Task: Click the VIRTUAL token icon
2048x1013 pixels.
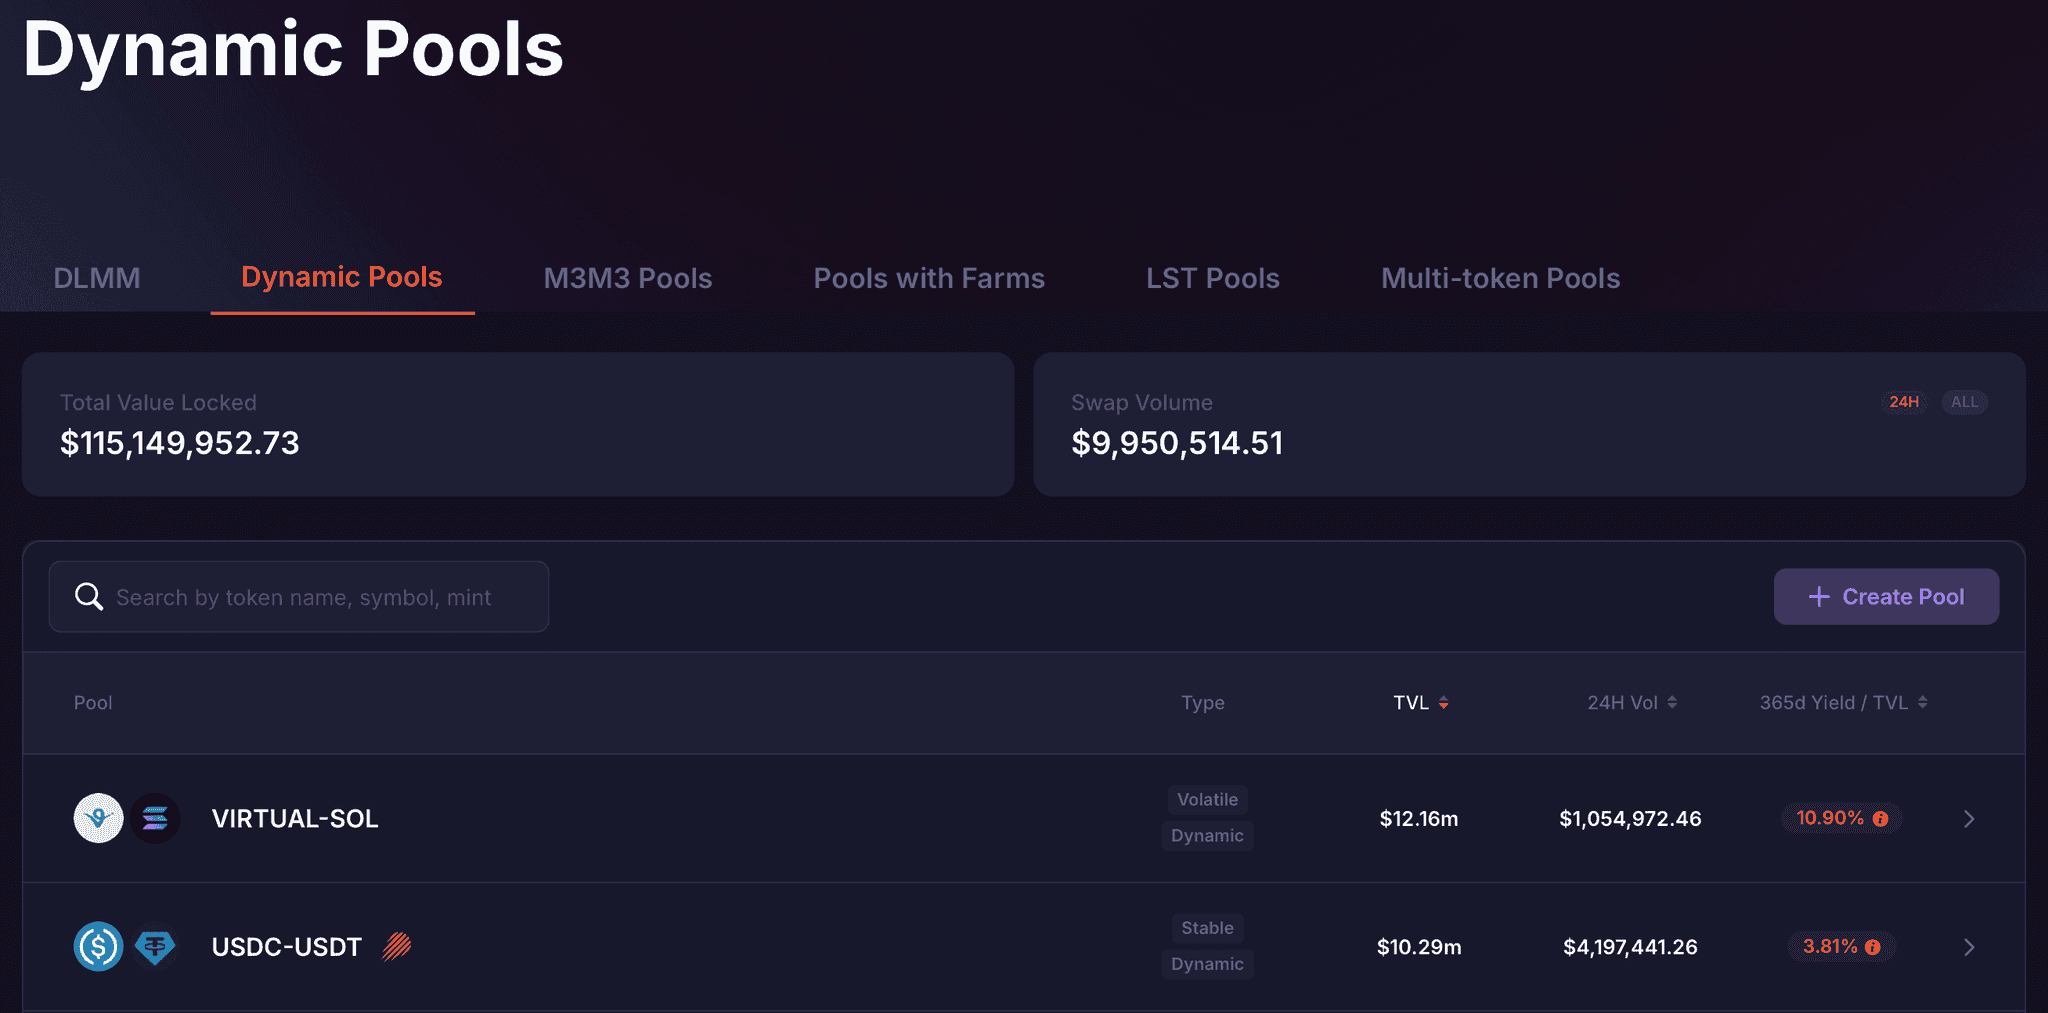Action: tap(98, 818)
